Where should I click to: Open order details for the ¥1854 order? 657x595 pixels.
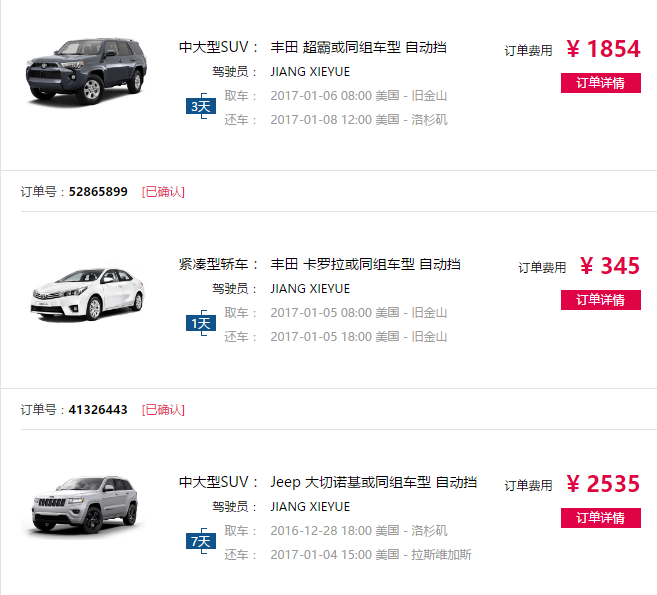(x=600, y=83)
